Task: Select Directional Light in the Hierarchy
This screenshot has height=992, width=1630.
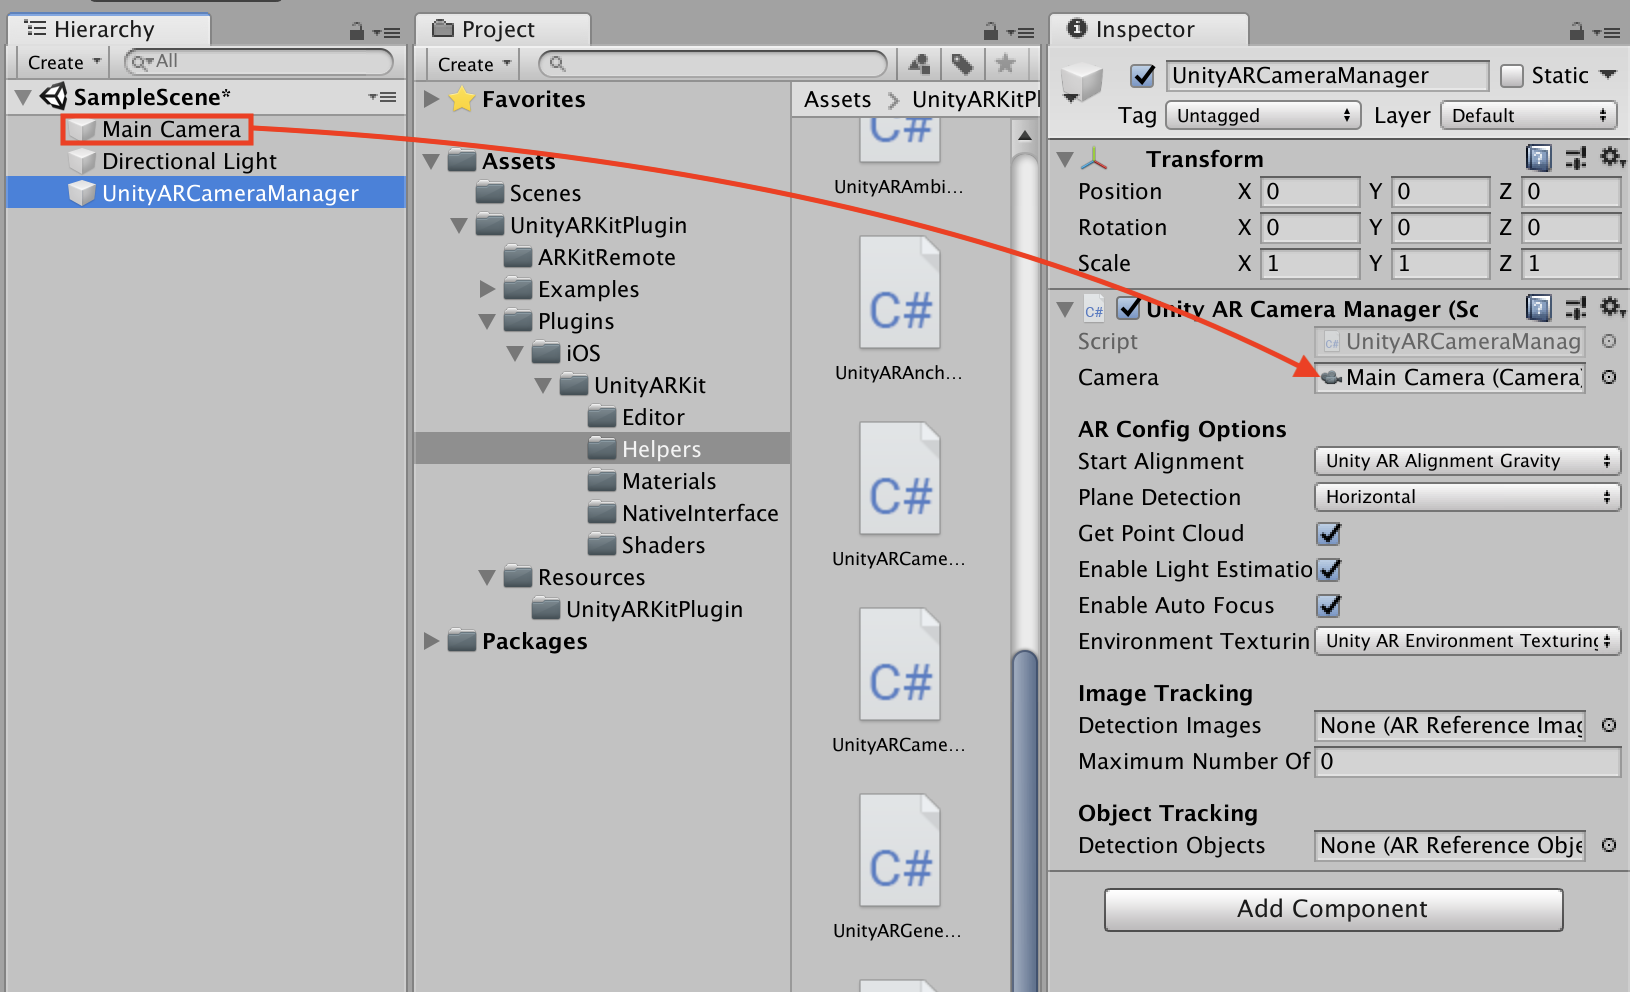Action: click(189, 161)
